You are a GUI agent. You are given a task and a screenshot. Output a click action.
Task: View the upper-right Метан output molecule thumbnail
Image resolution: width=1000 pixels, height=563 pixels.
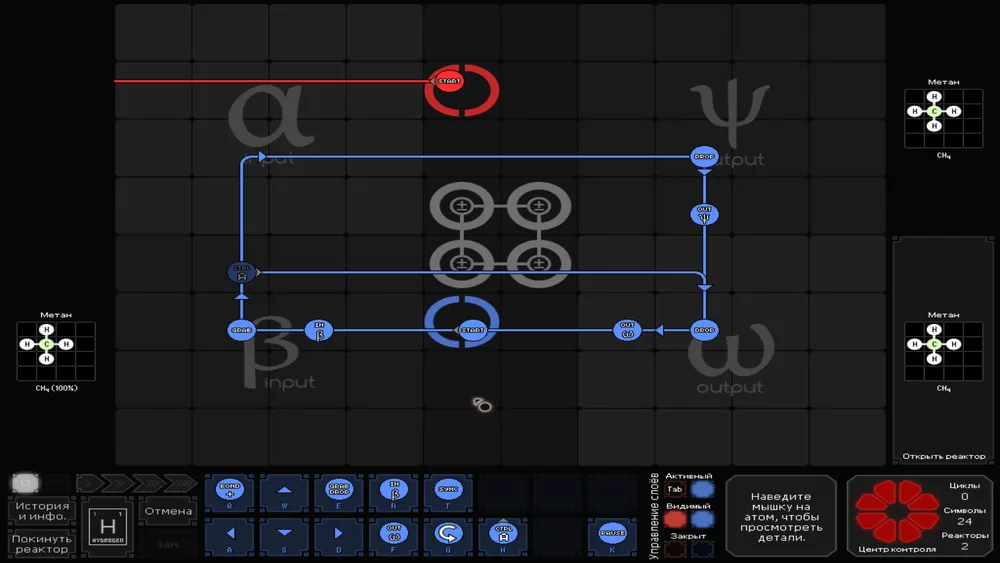pos(943,119)
